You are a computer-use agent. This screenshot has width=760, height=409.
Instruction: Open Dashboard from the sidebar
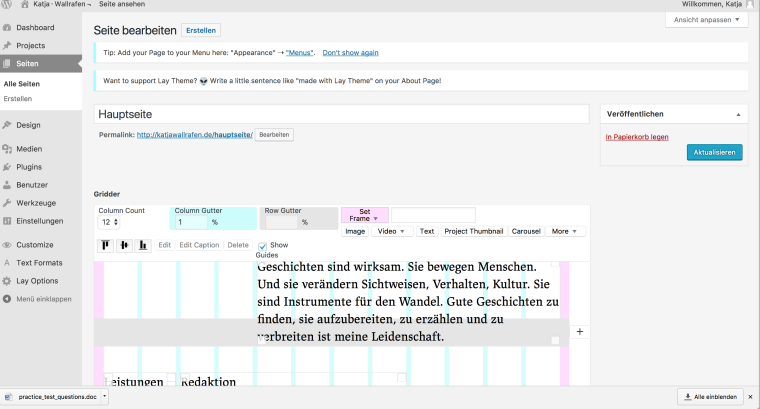point(35,27)
